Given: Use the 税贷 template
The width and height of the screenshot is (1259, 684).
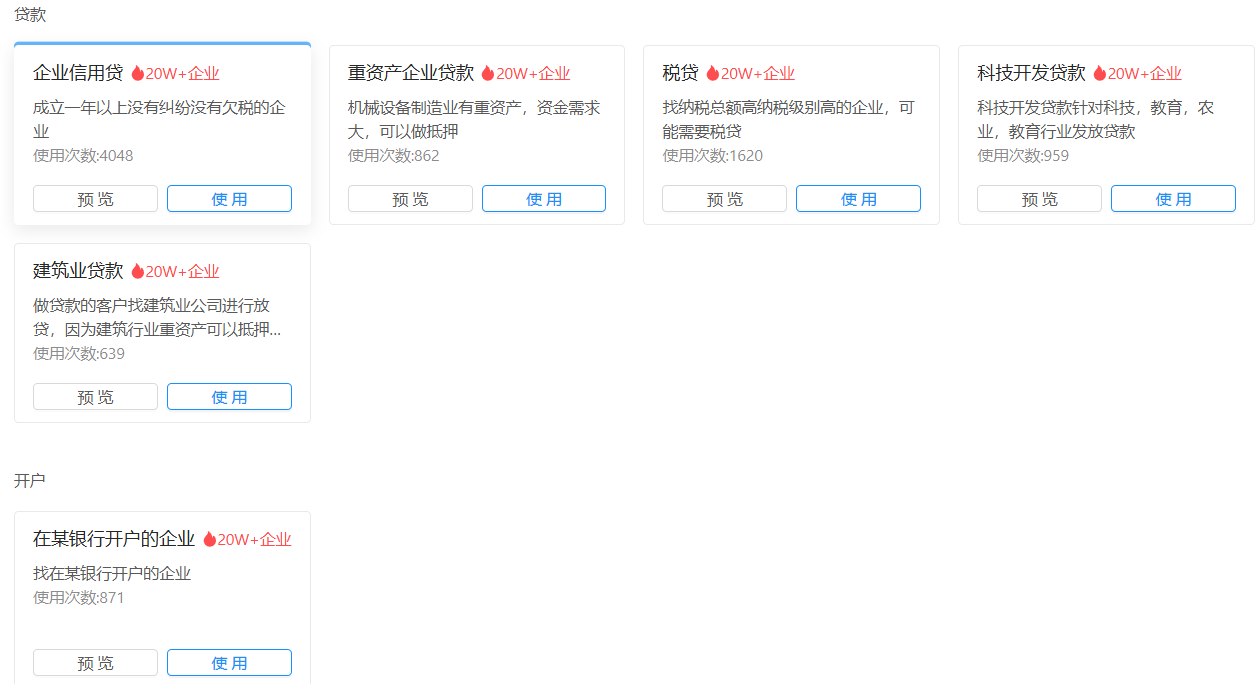Looking at the screenshot, I should coord(858,199).
